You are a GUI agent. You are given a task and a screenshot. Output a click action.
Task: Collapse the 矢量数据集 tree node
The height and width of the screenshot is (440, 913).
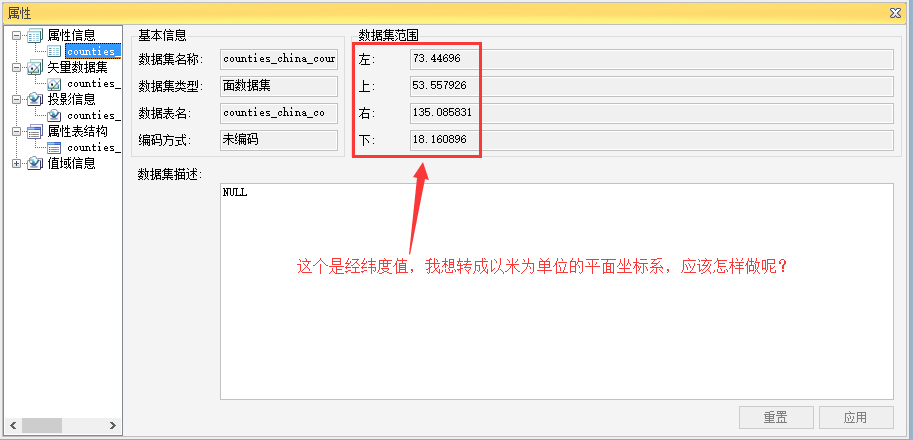coord(16,68)
